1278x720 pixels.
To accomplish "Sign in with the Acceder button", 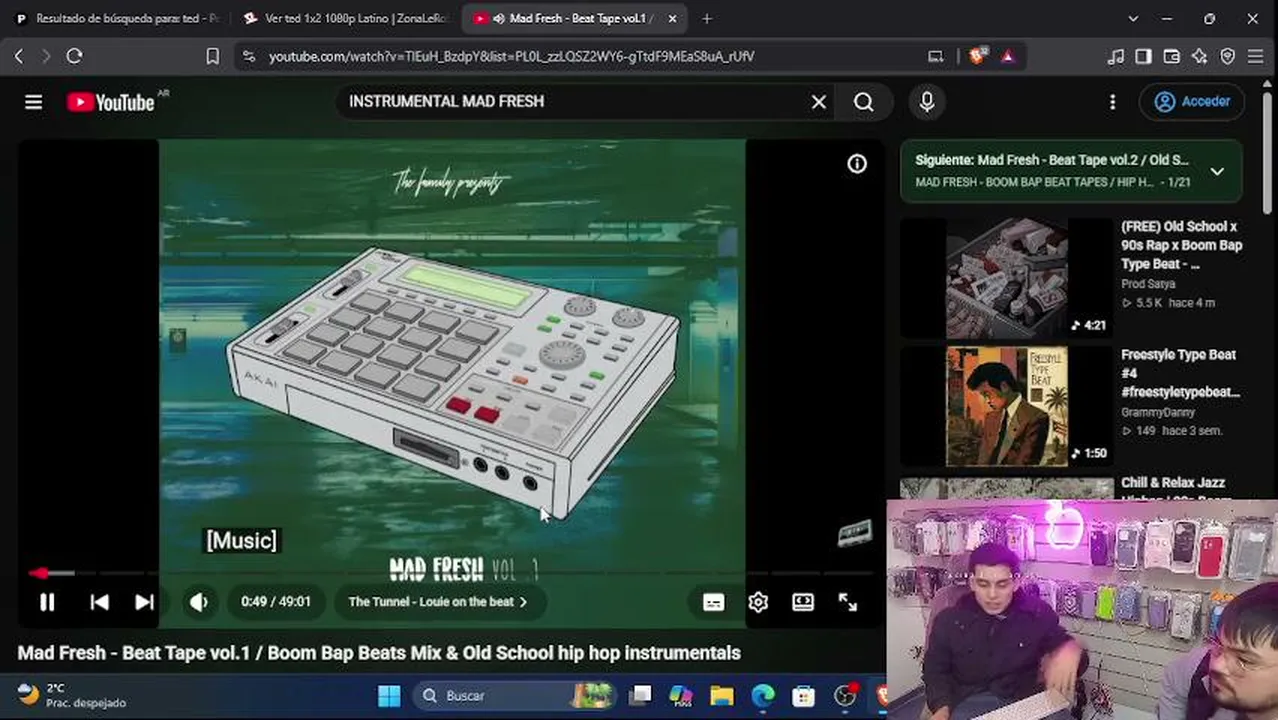I will pyautogui.click(x=1192, y=101).
